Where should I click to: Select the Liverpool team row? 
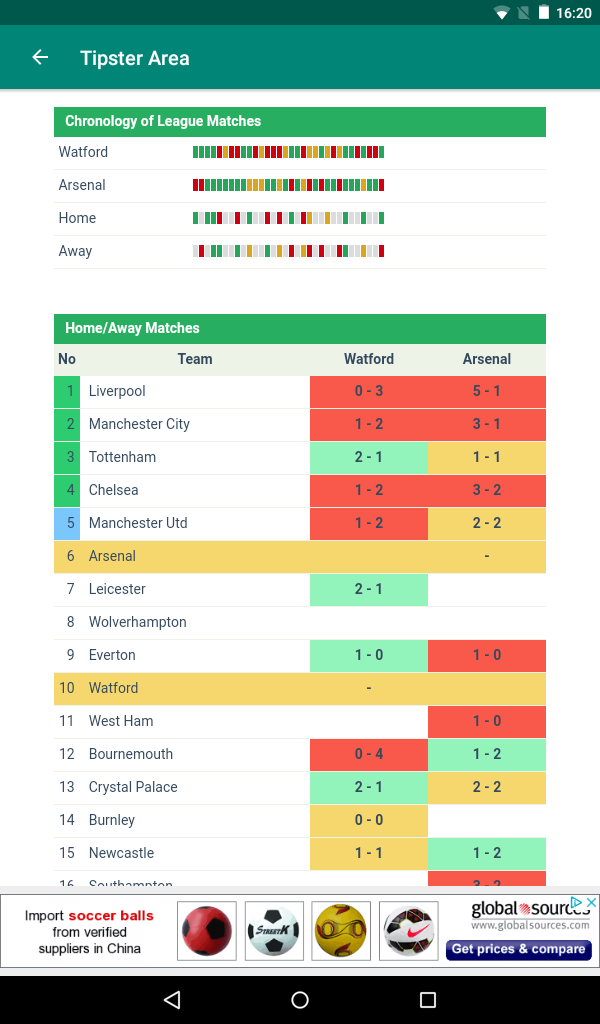pyautogui.click(x=300, y=392)
